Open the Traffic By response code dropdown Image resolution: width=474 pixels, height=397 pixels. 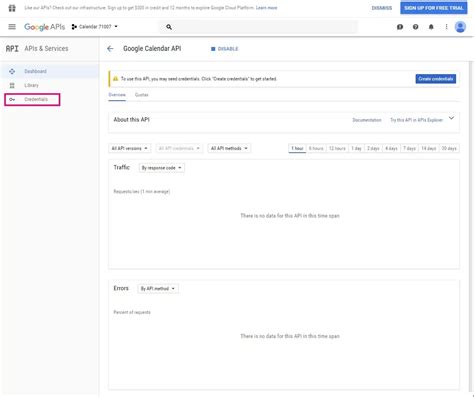tap(162, 168)
